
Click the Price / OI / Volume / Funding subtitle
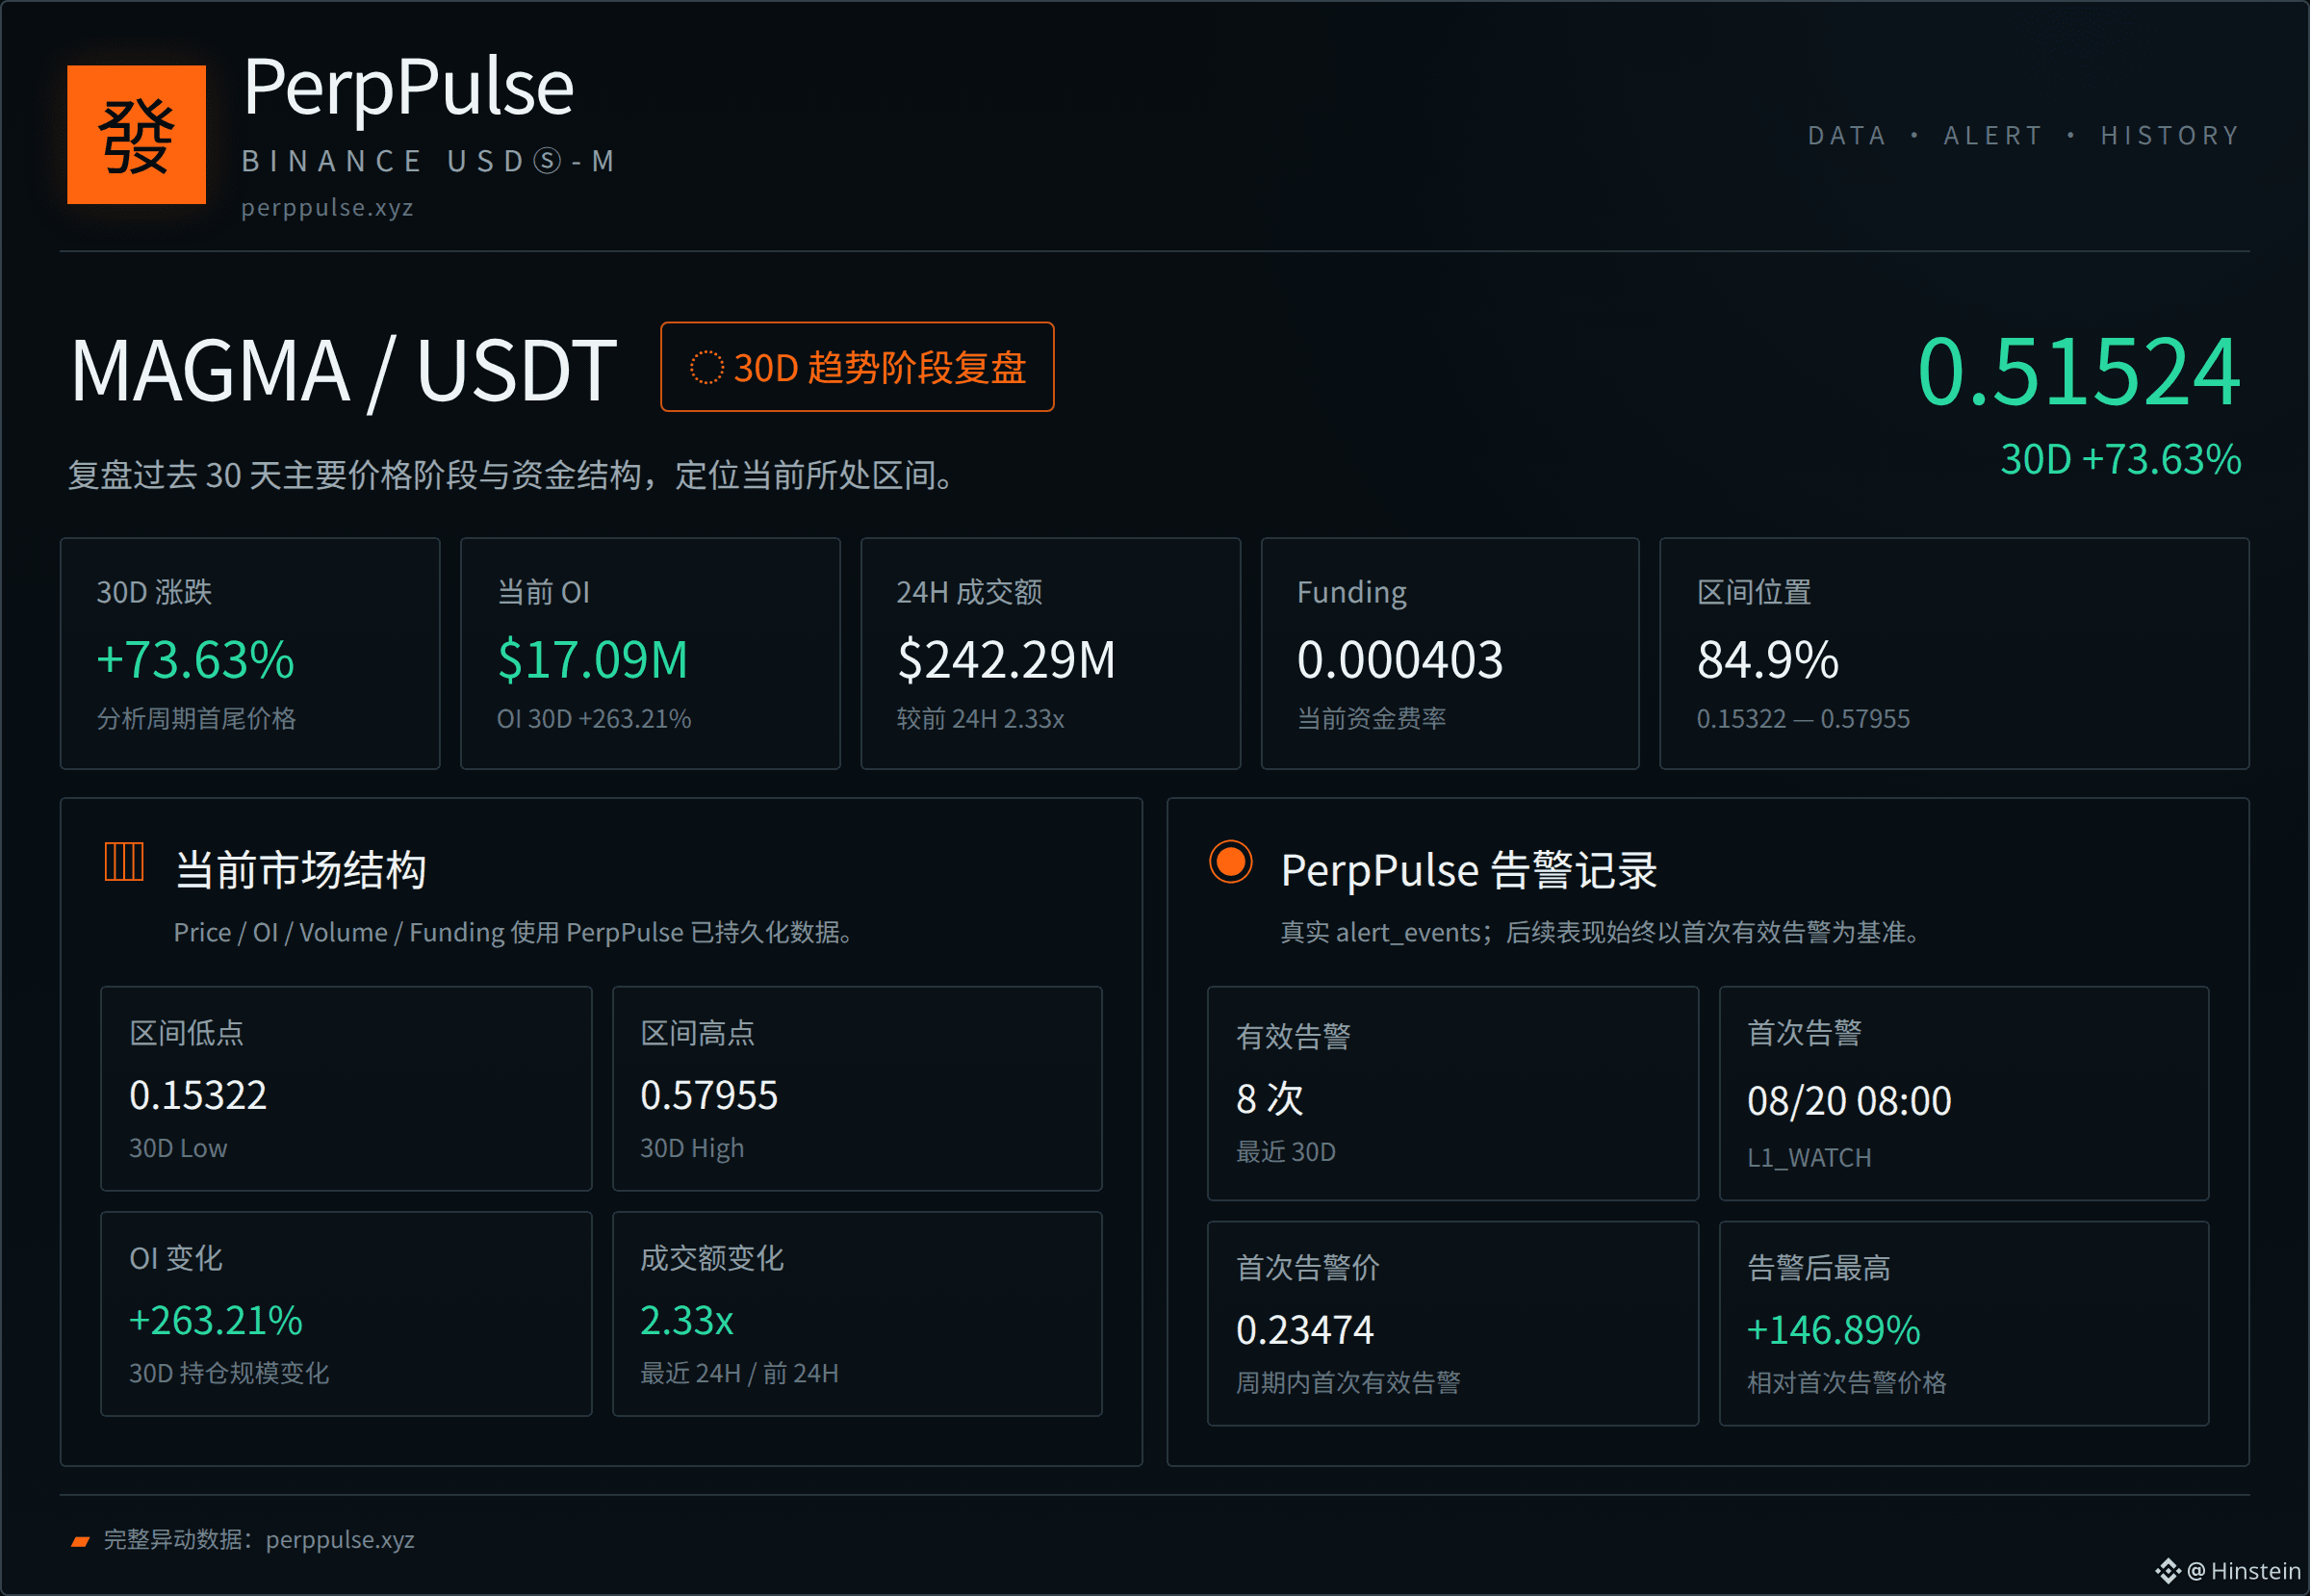[512, 932]
